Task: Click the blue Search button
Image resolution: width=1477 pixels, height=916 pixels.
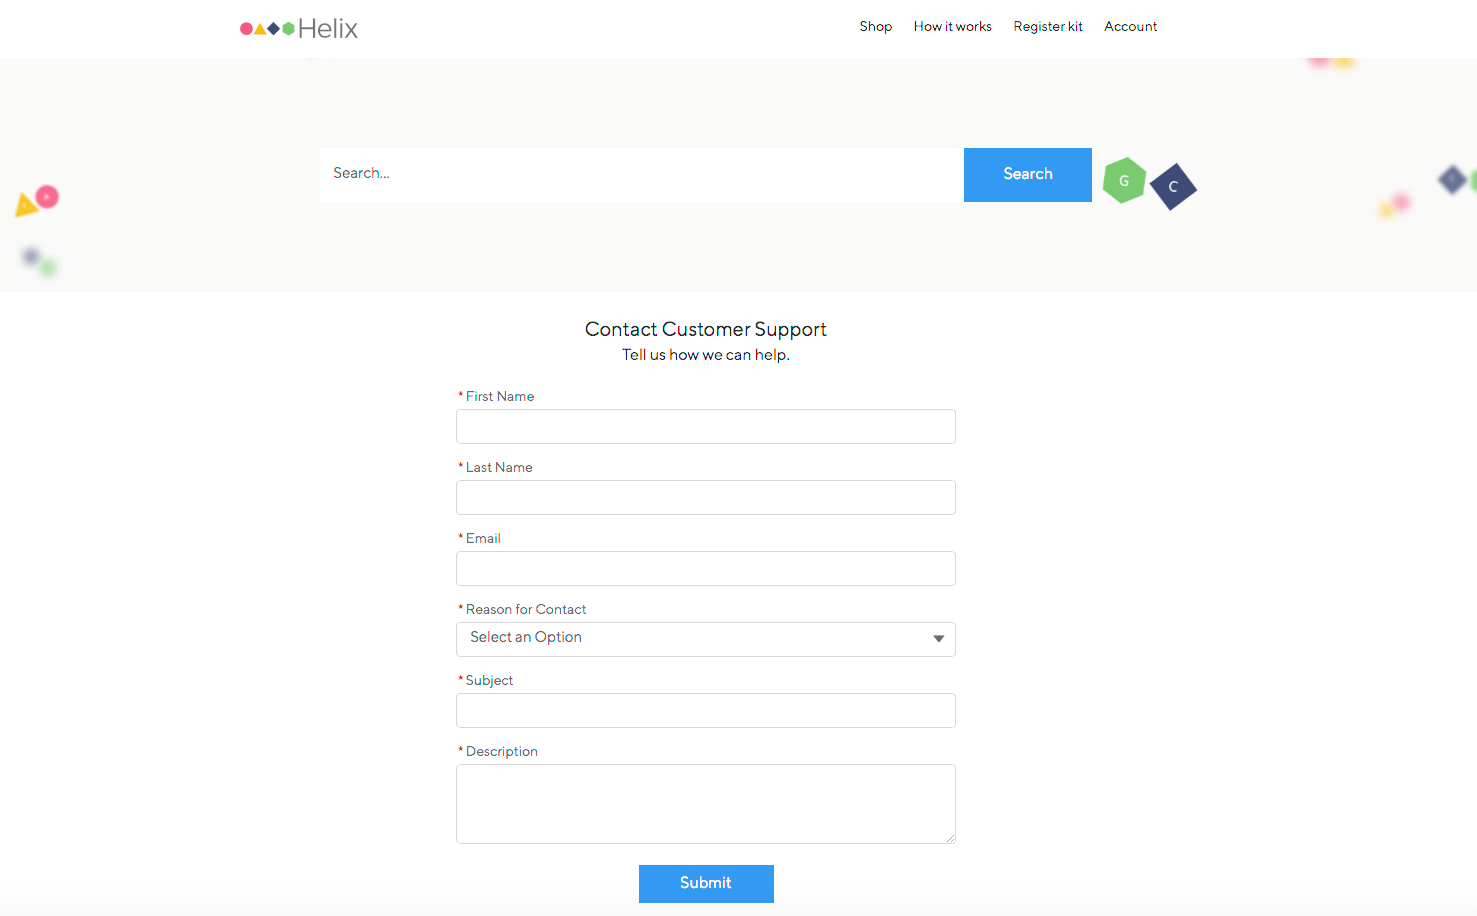Action: [x=1027, y=174]
